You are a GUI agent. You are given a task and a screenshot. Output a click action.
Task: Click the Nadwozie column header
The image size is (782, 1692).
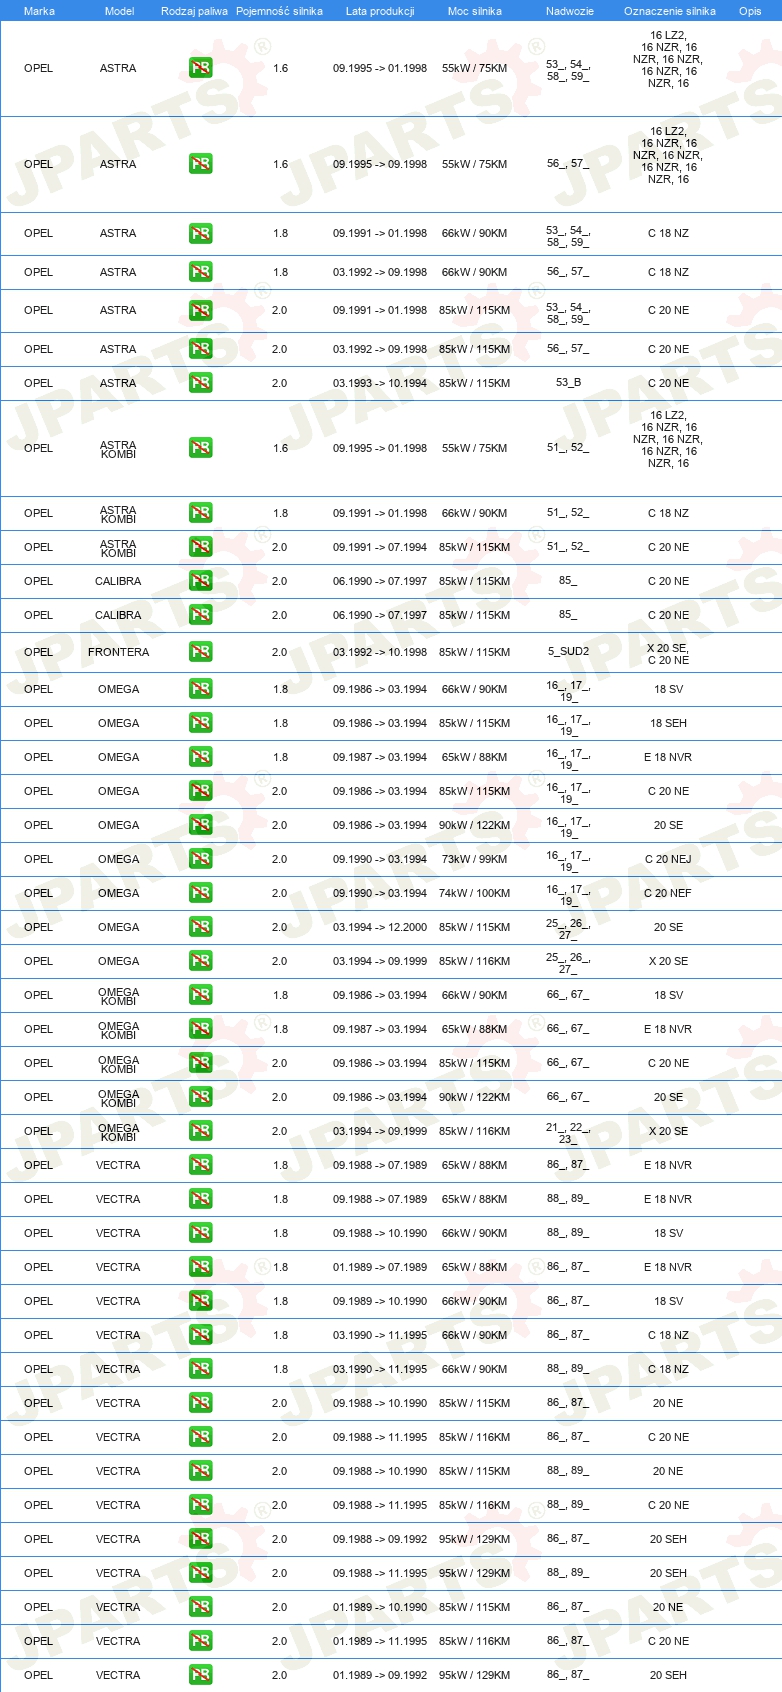569,11
